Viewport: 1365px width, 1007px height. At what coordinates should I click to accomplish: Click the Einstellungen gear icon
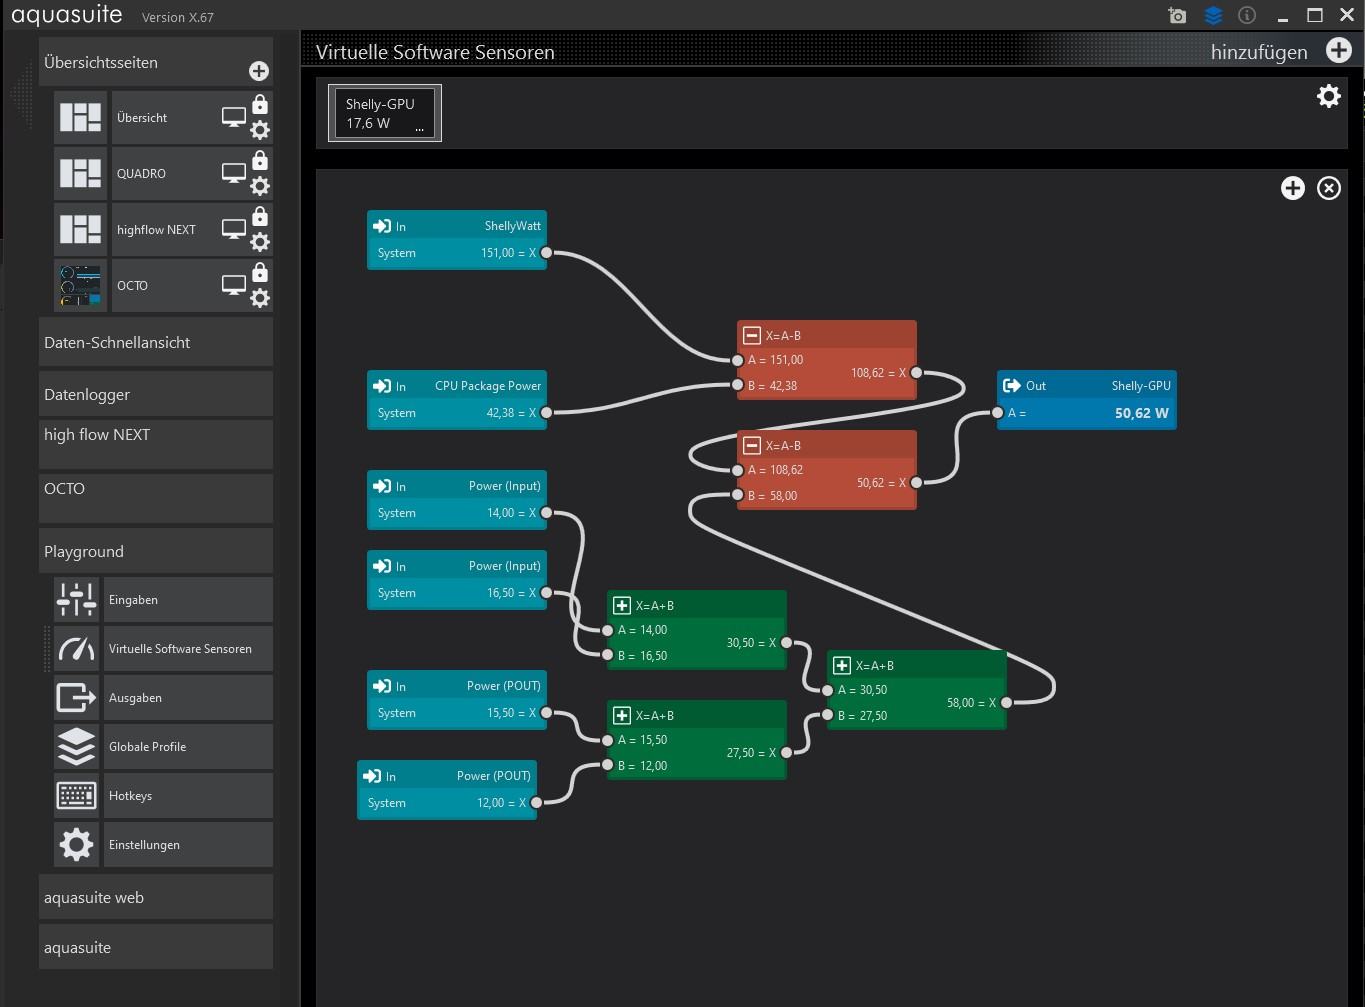pos(77,845)
